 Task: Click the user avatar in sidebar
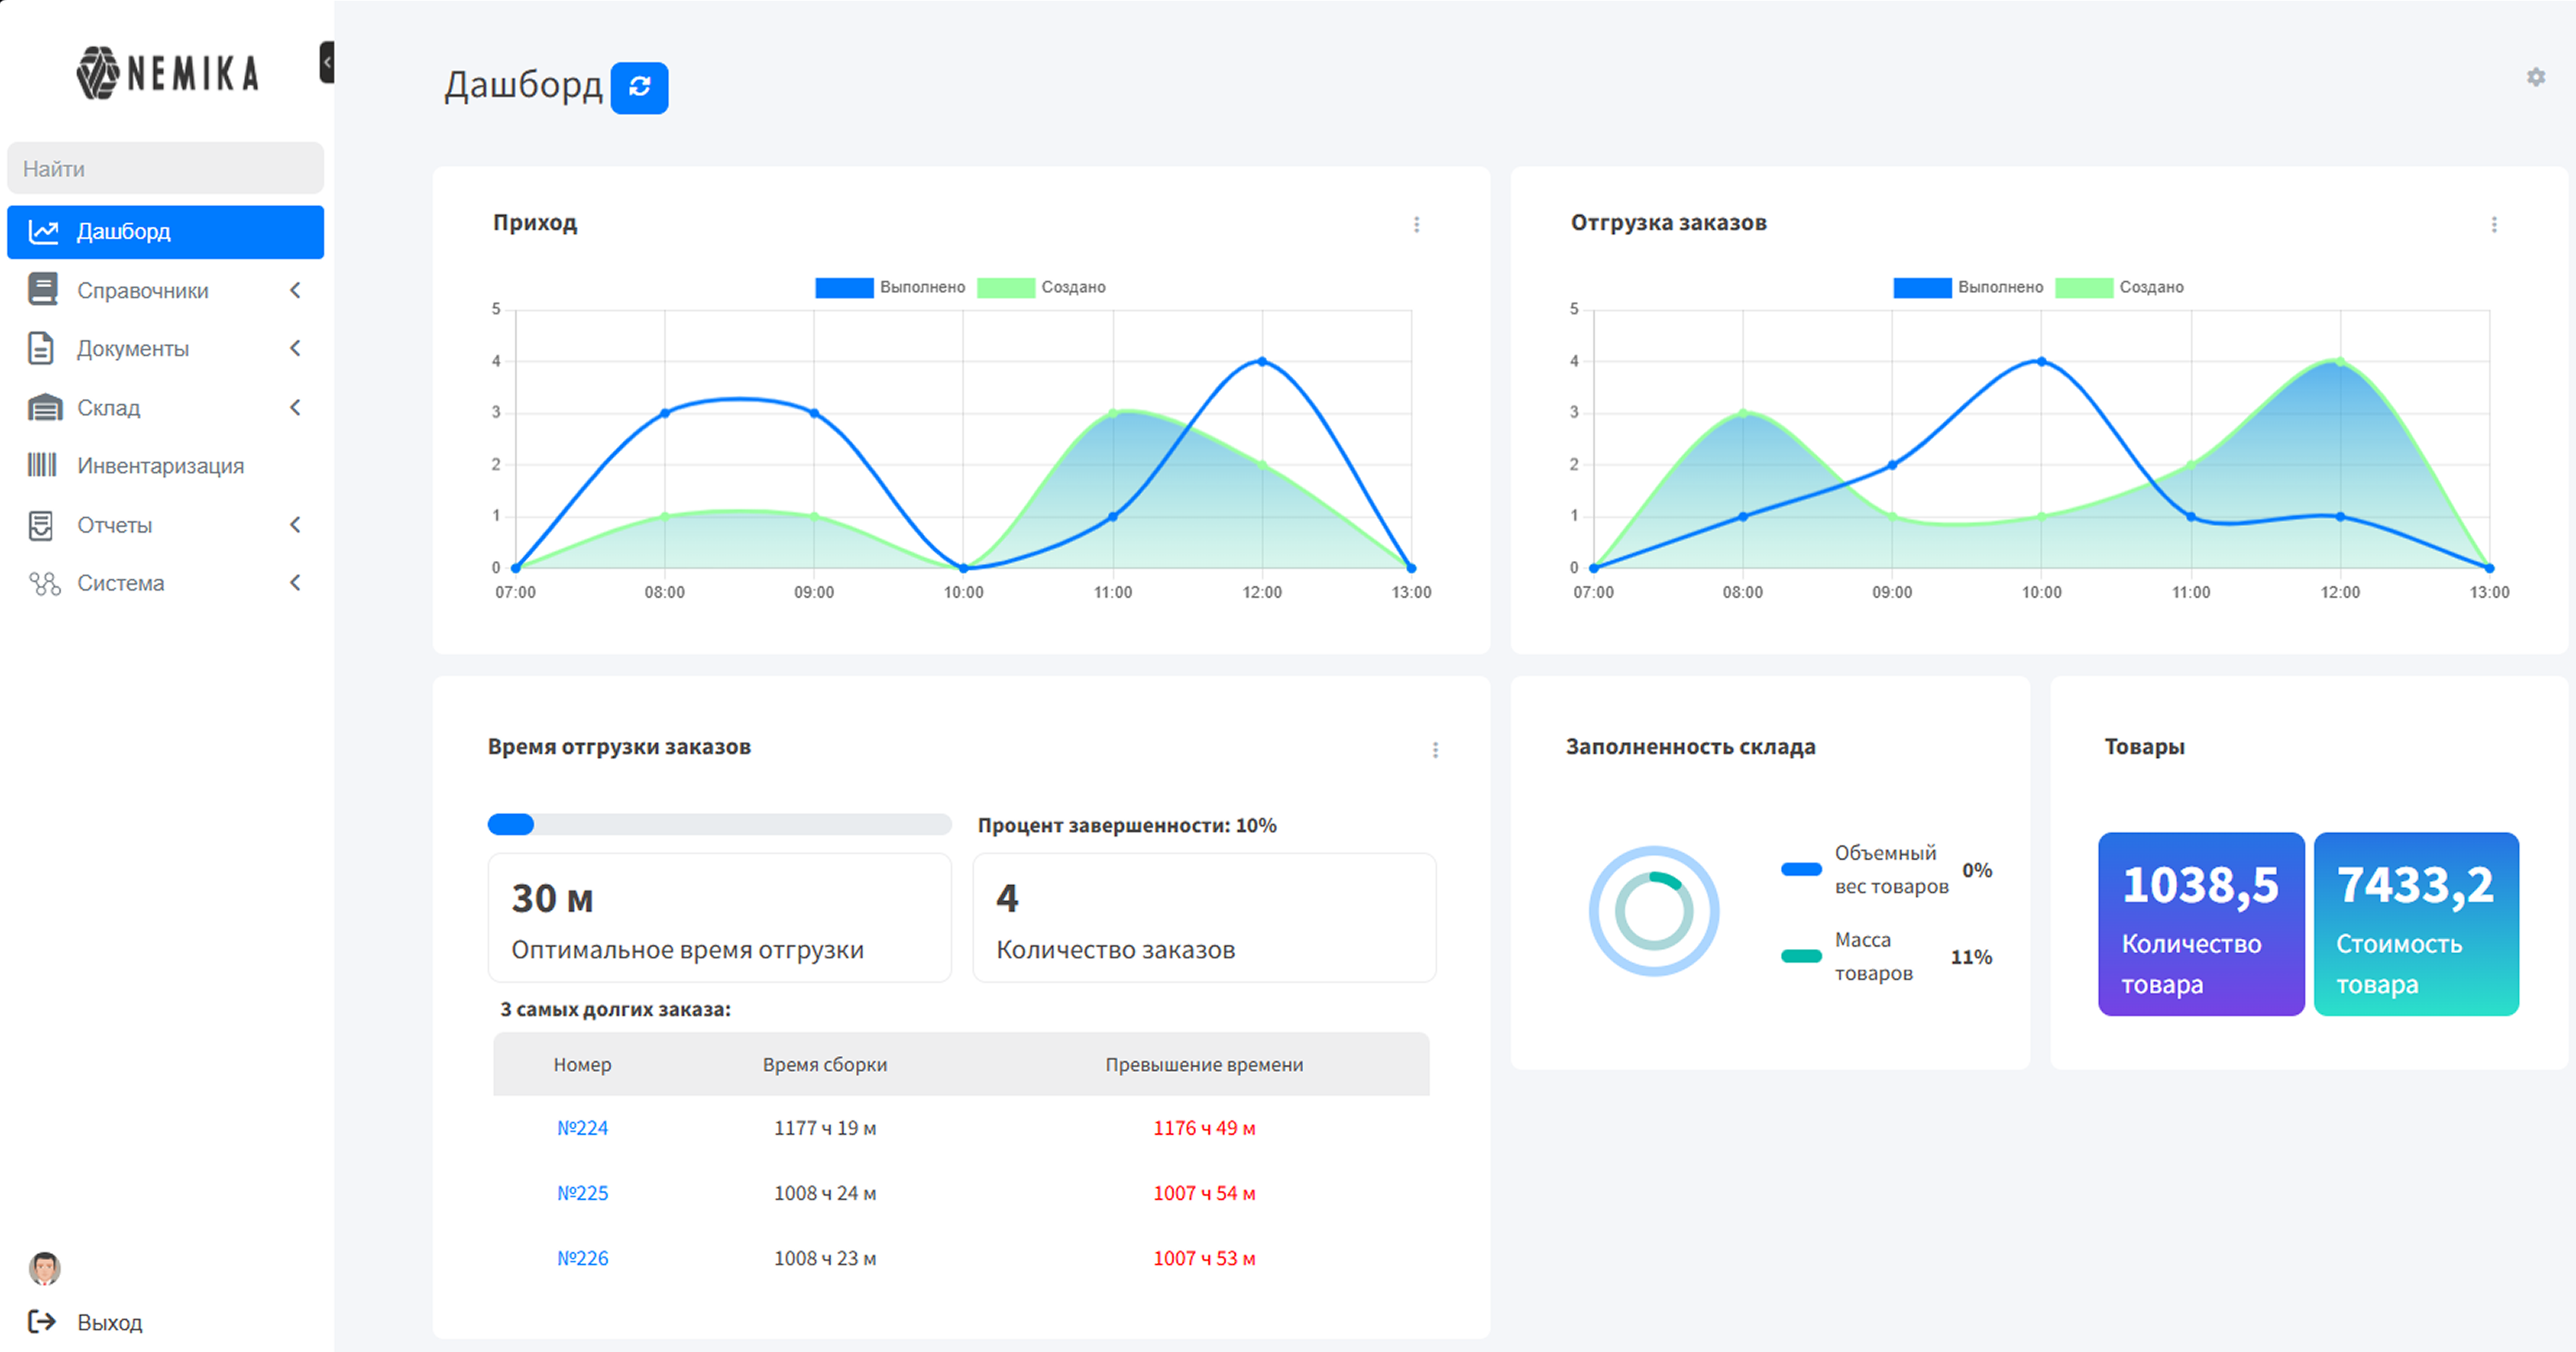(x=45, y=1267)
